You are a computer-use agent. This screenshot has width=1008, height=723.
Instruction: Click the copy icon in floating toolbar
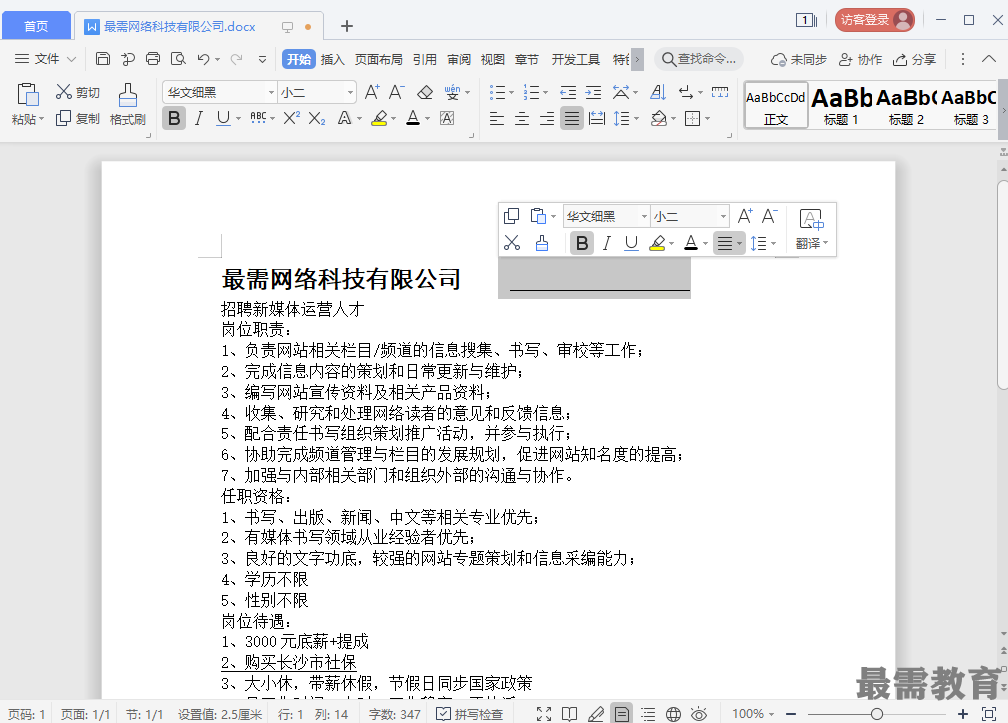[x=512, y=216]
